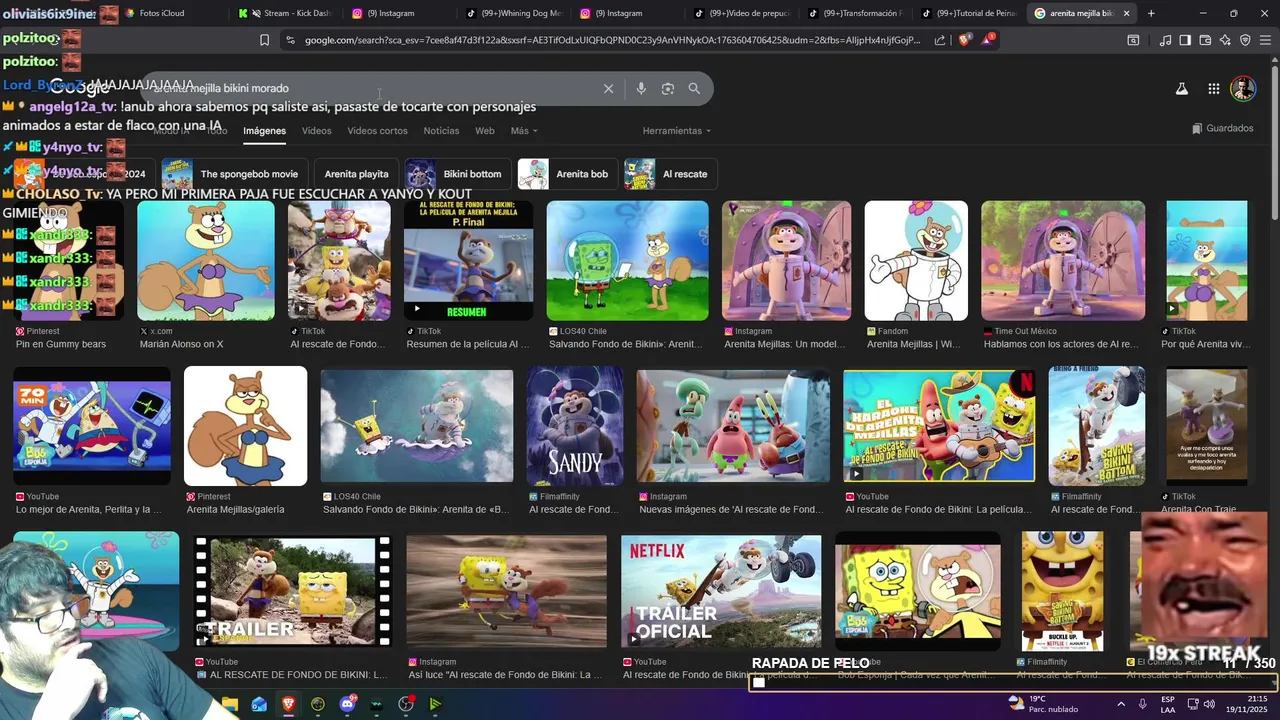Open the media playlist music note icon
Viewport: 1280px width, 720px height.
[1165, 40]
